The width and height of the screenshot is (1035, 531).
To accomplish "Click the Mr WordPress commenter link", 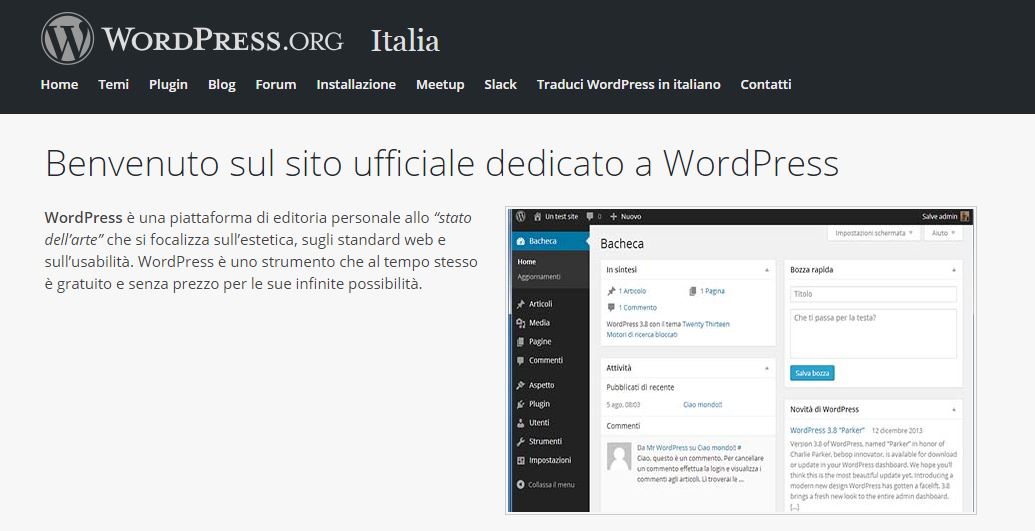I will tap(667, 448).
